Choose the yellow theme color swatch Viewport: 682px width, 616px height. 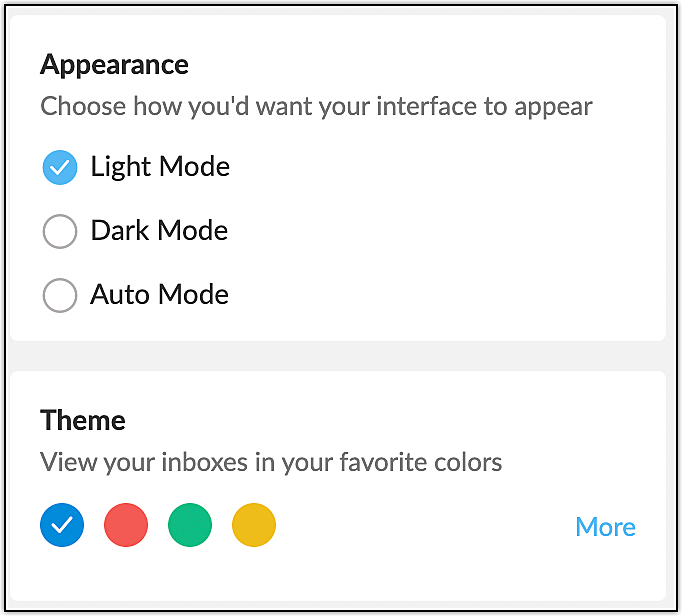pyautogui.click(x=254, y=525)
